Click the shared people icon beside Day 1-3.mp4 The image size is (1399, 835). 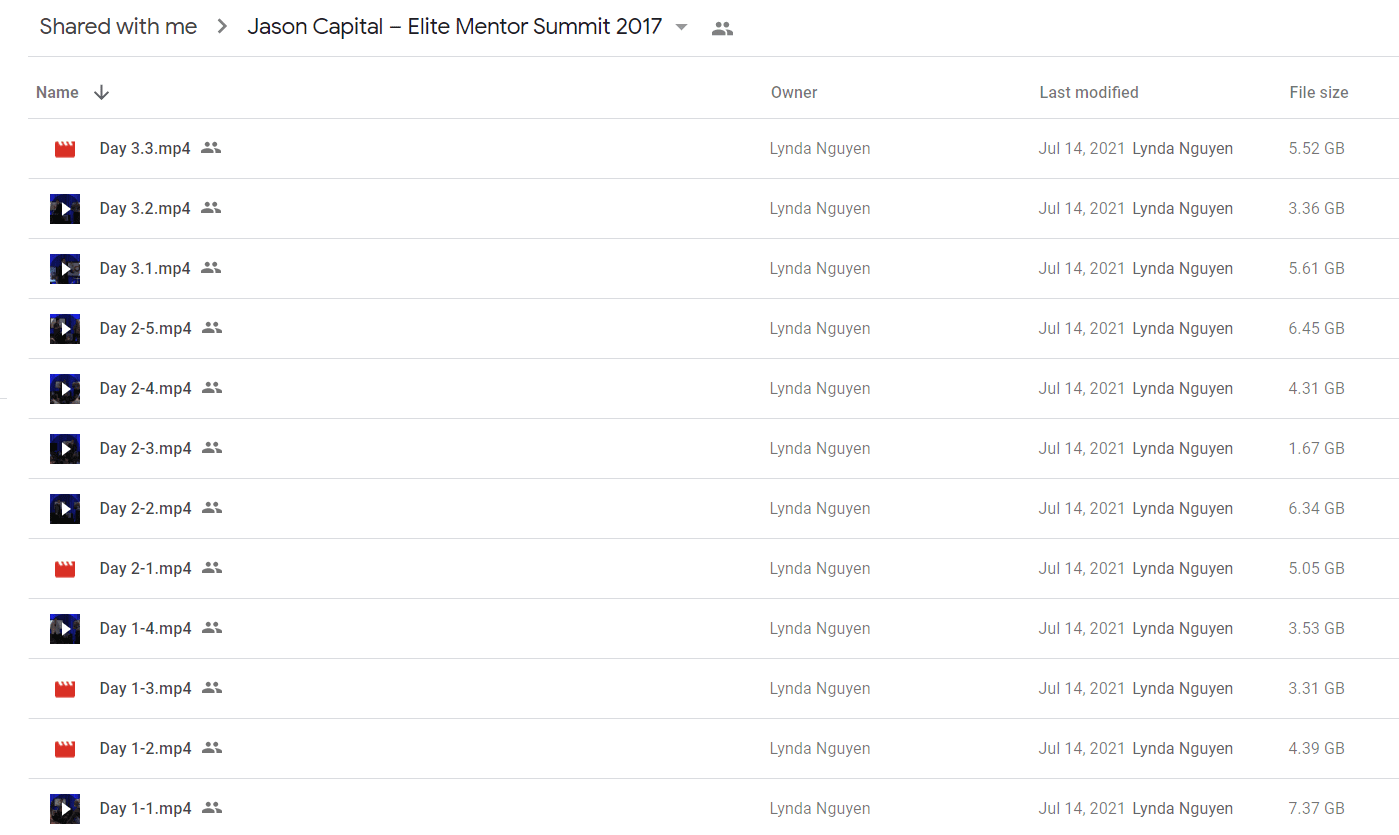point(211,688)
